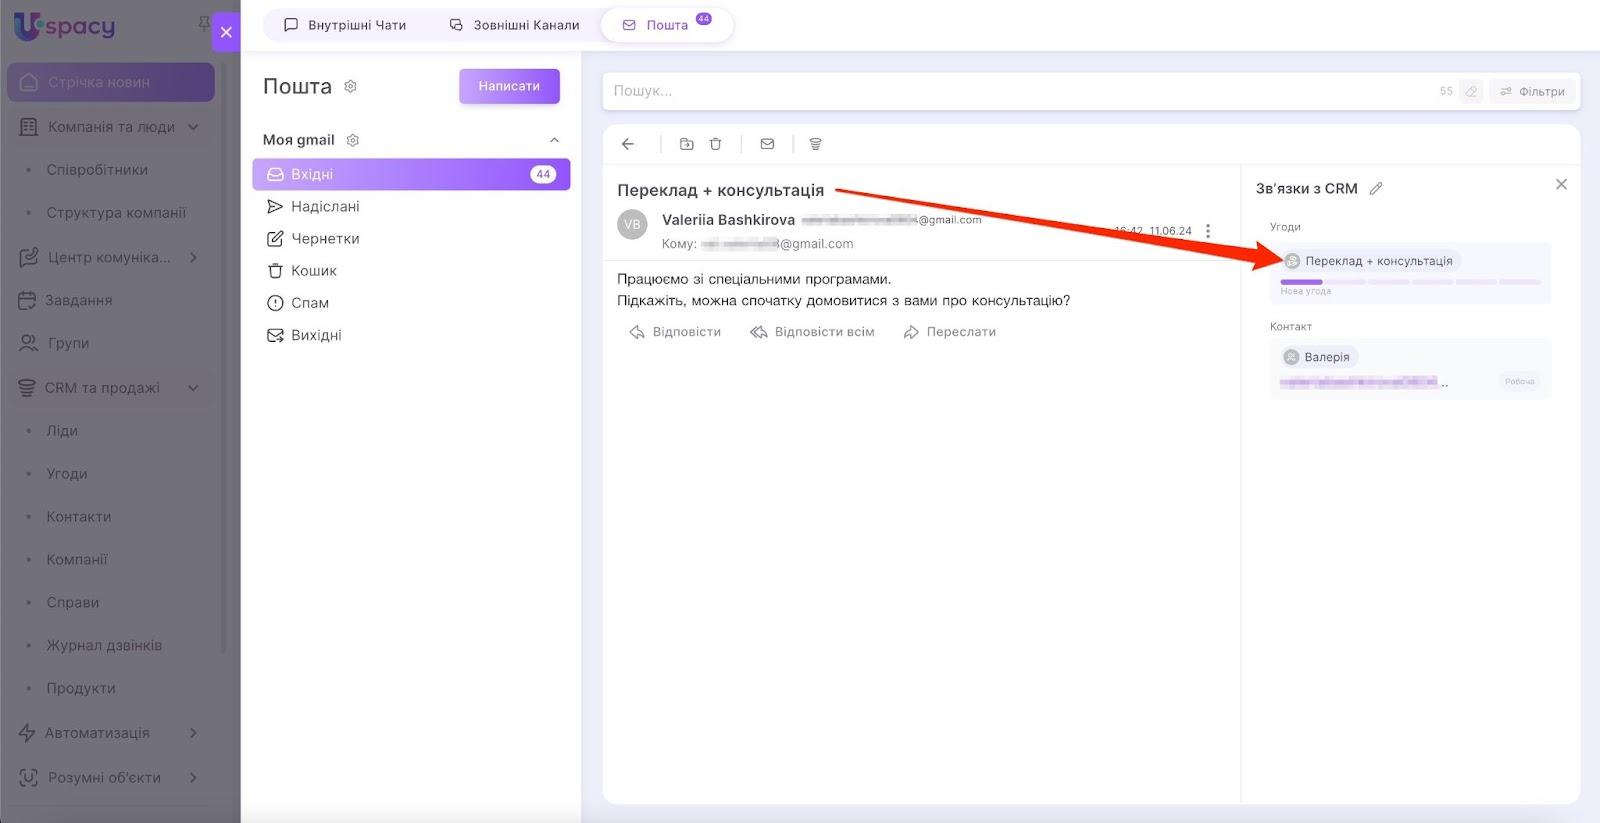Screen dimensions: 1600x823
Task: Open the email's three-dot options menu
Action: (x=1208, y=231)
